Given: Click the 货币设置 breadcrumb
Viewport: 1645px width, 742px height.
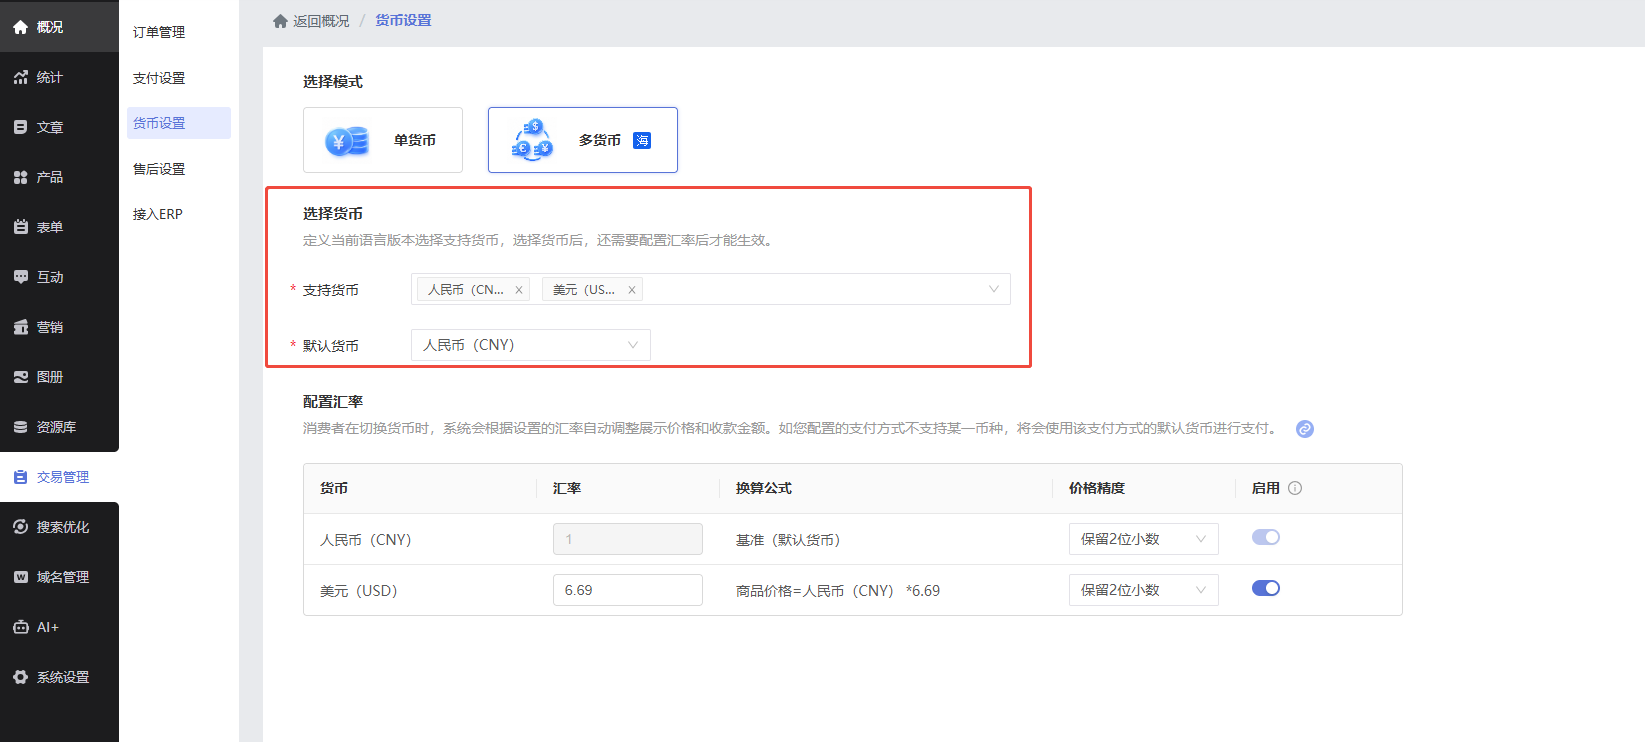Looking at the screenshot, I should point(403,20).
